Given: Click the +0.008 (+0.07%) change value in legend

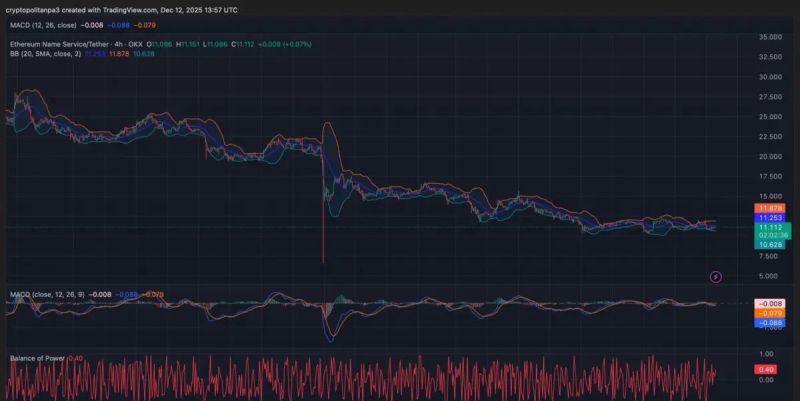Looking at the screenshot, I should point(285,44).
